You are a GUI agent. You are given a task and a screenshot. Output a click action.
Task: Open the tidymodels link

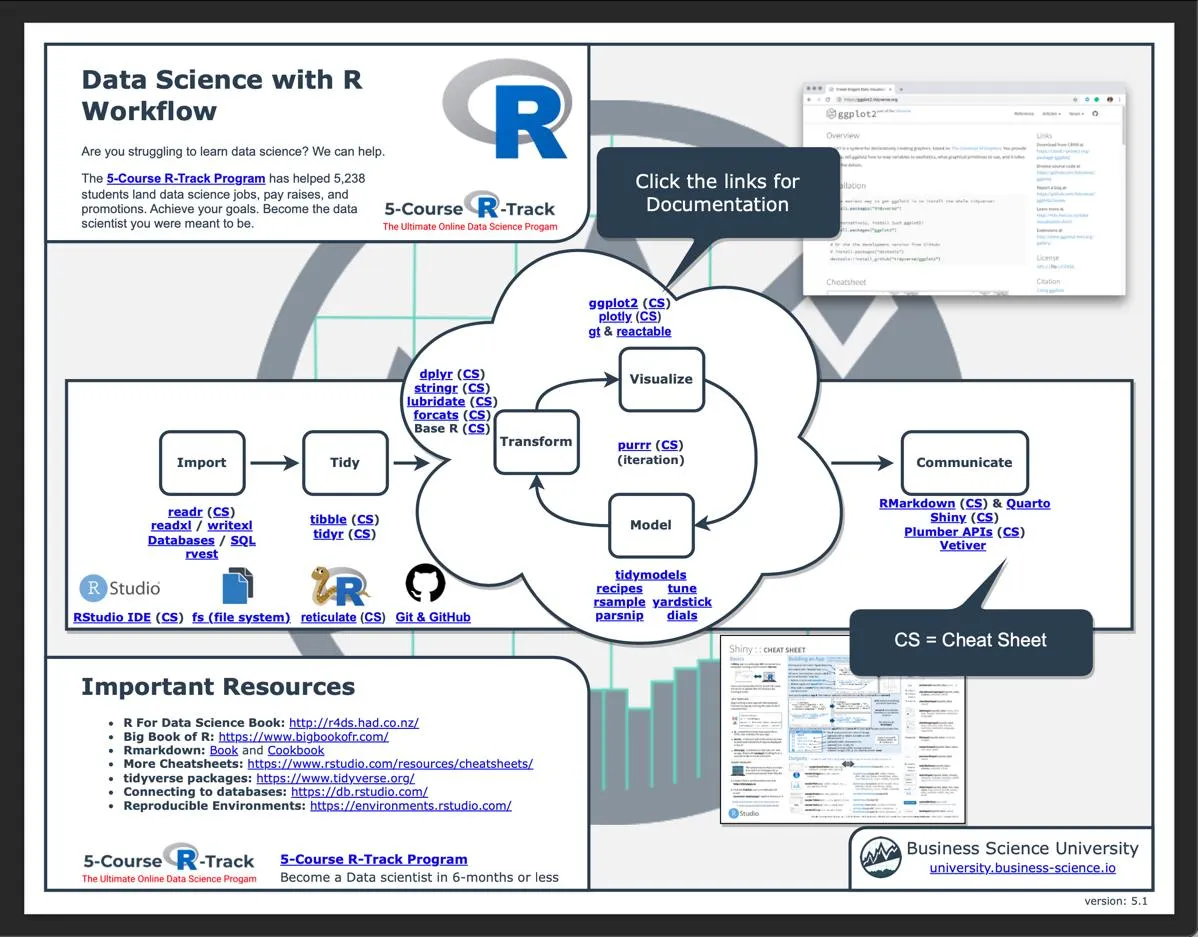pyautogui.click(x=651, y=575)
